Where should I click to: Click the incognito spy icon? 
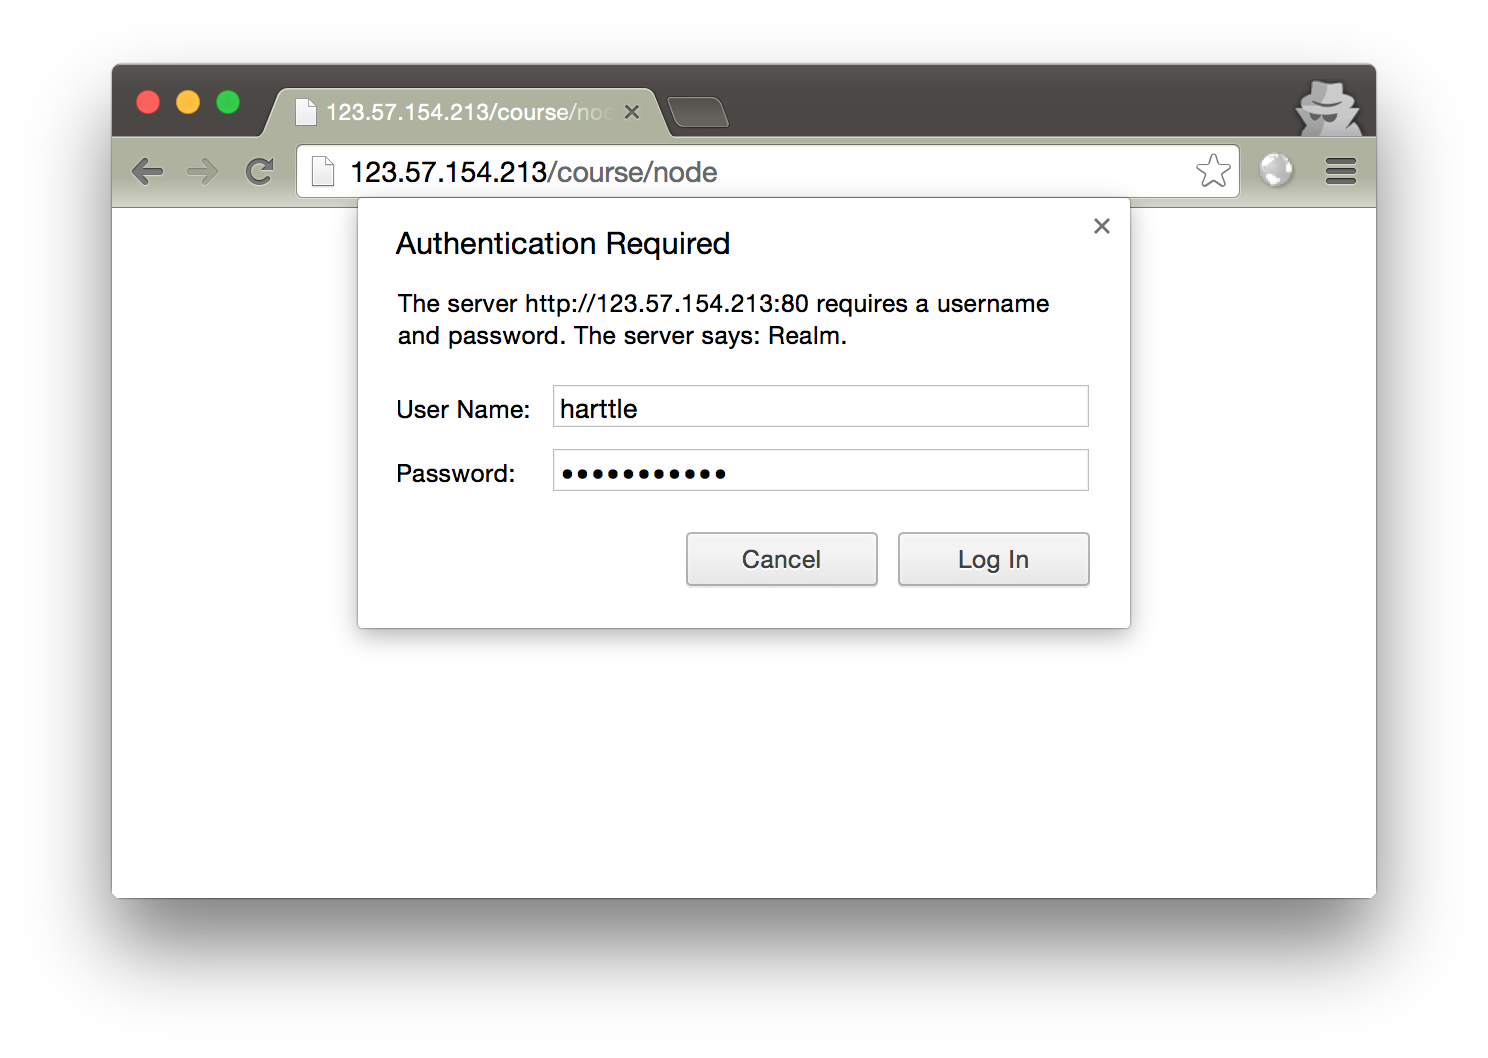click(1326, 110)
